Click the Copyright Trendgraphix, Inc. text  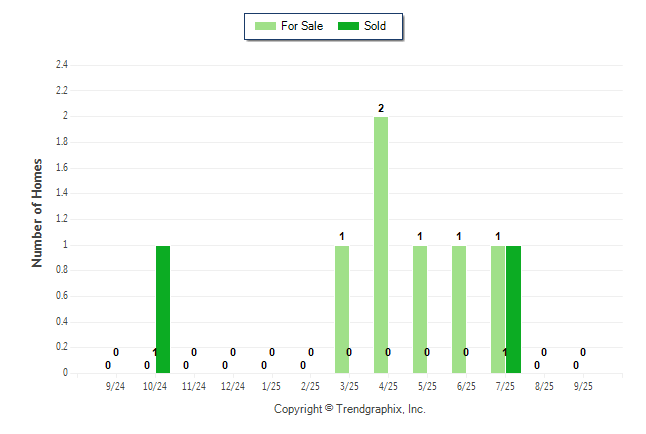coord(350,409)
